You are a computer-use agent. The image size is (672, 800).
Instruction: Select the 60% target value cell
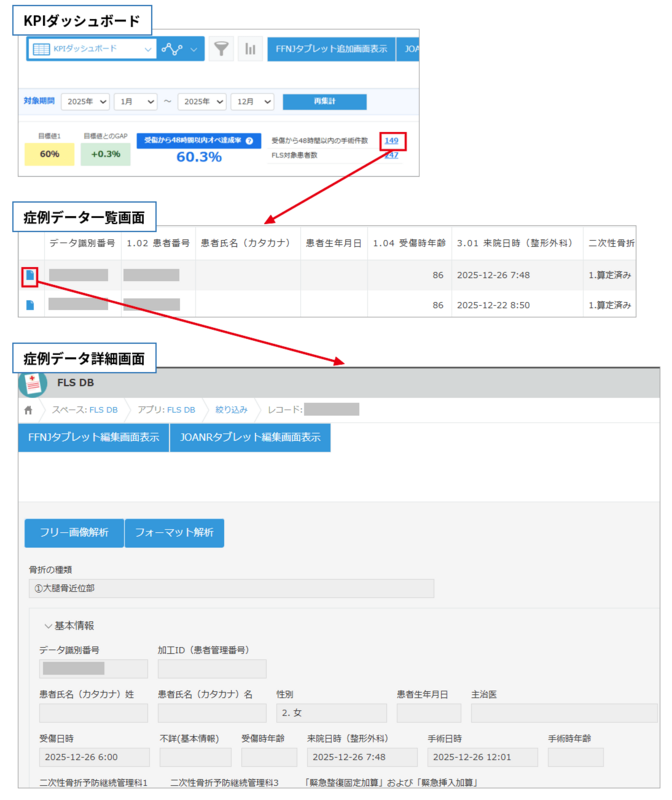click(49, 154)
